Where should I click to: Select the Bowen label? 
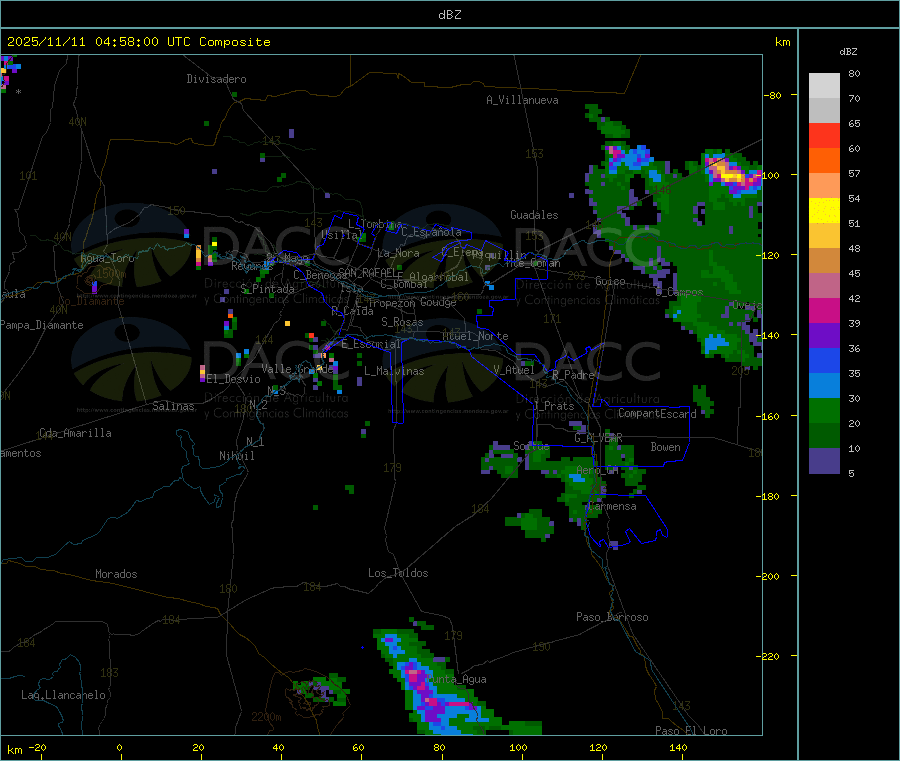click(x=665, y=447)
